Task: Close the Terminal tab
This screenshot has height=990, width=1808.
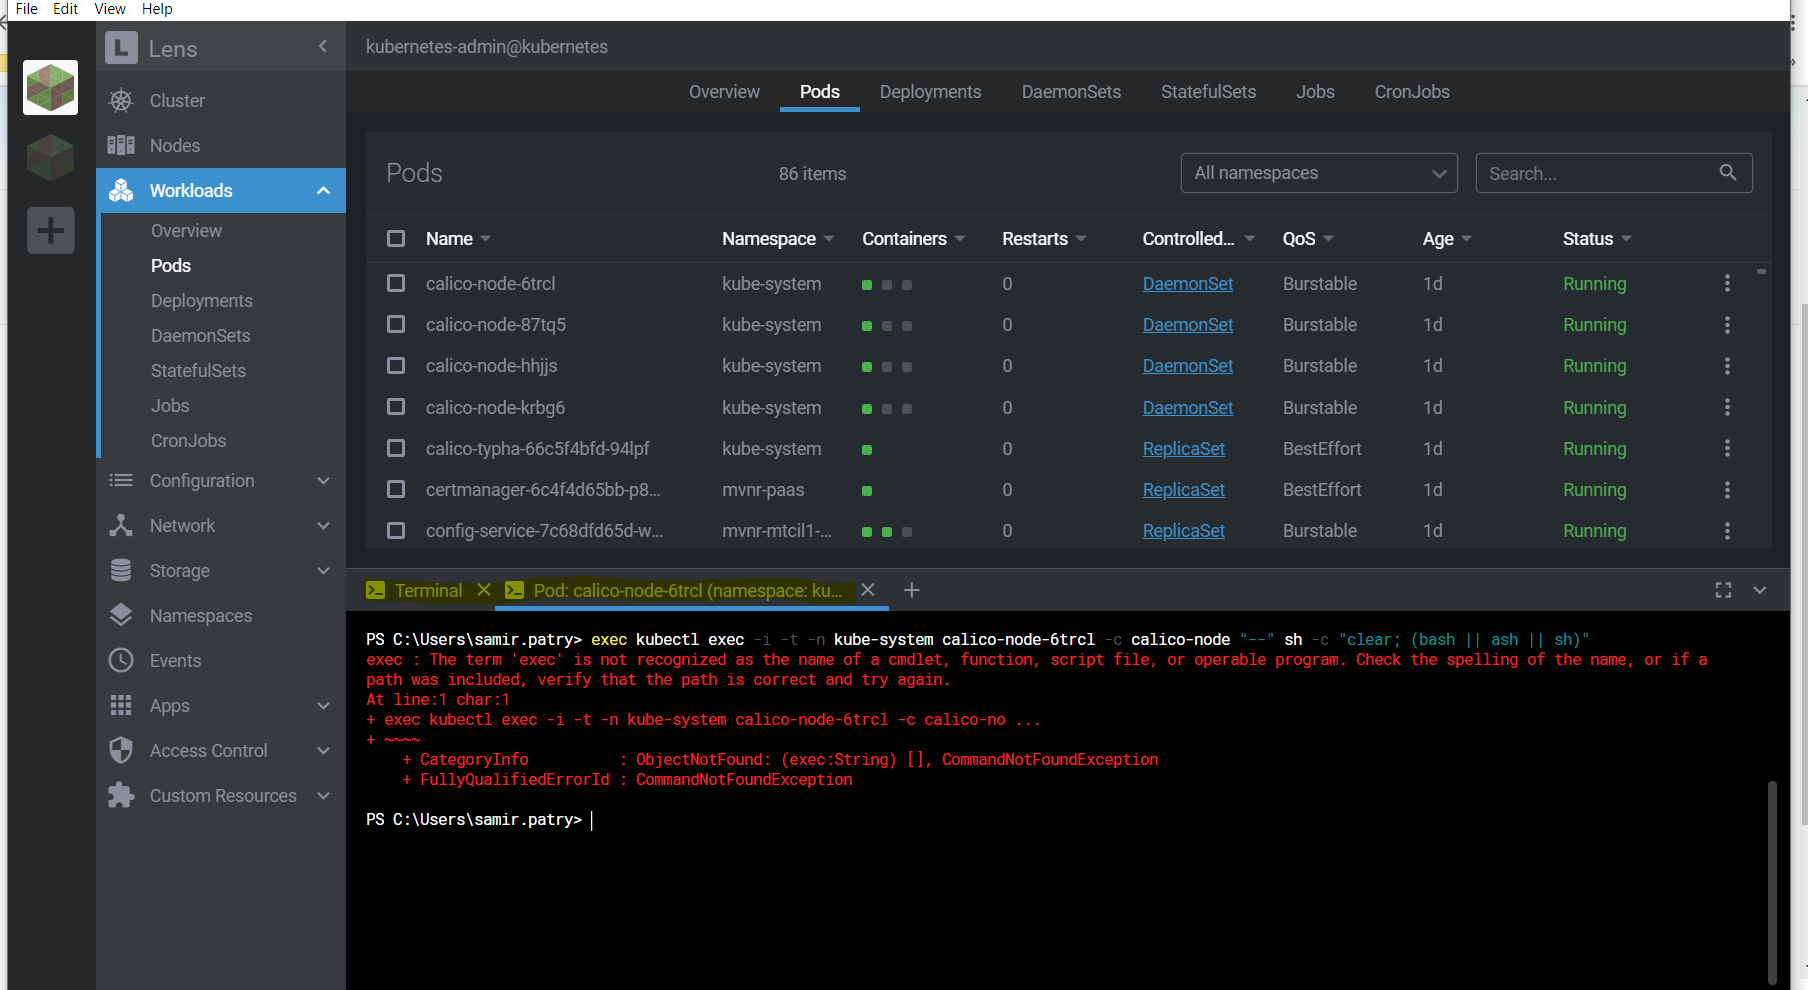Action: coord(484,590)
